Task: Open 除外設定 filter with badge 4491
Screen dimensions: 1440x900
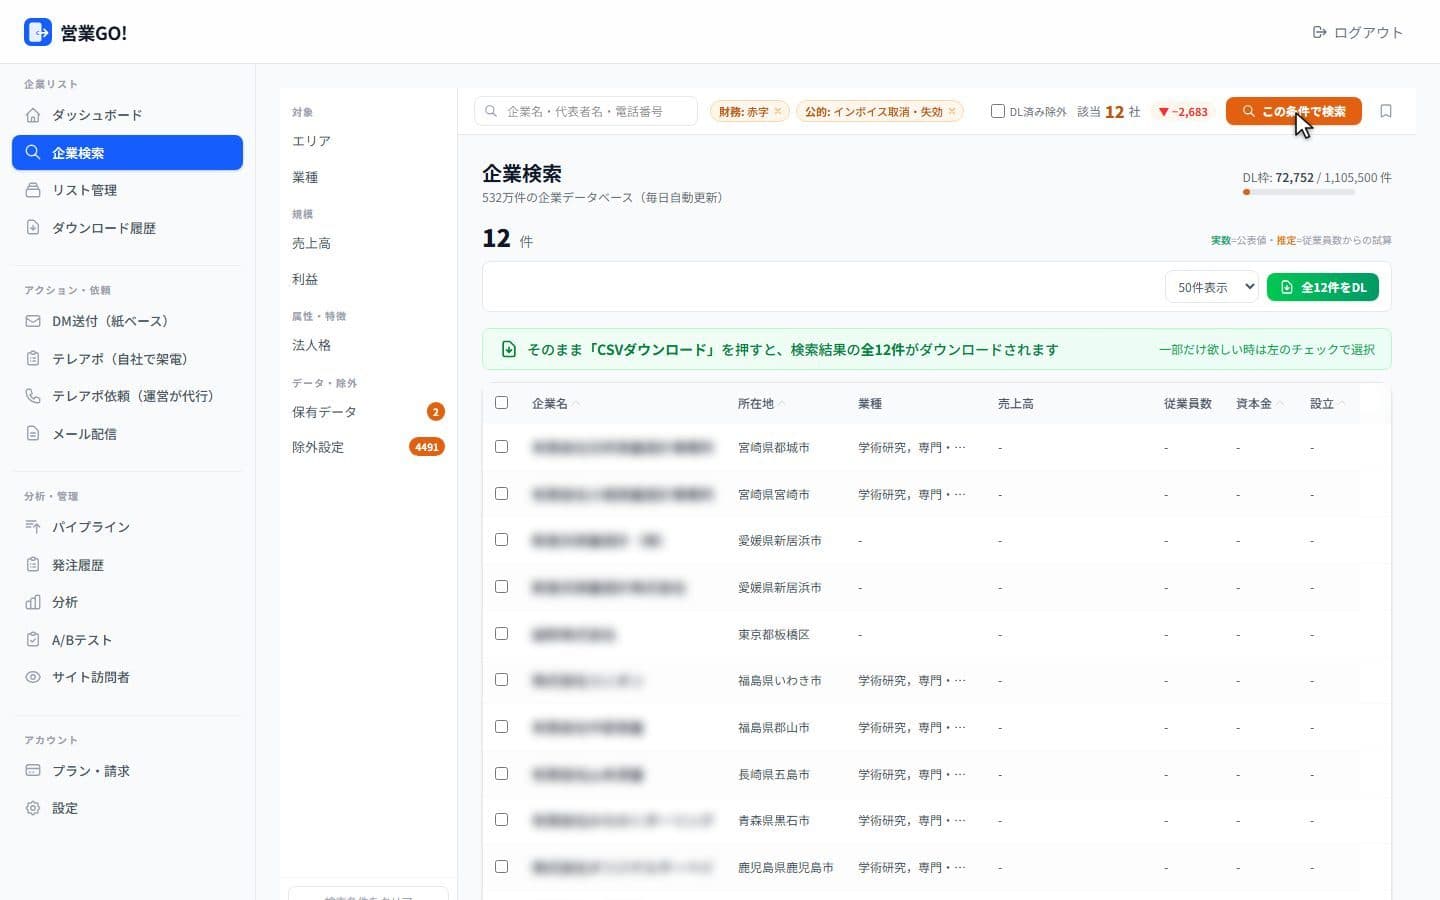Action: coord(368,447)
